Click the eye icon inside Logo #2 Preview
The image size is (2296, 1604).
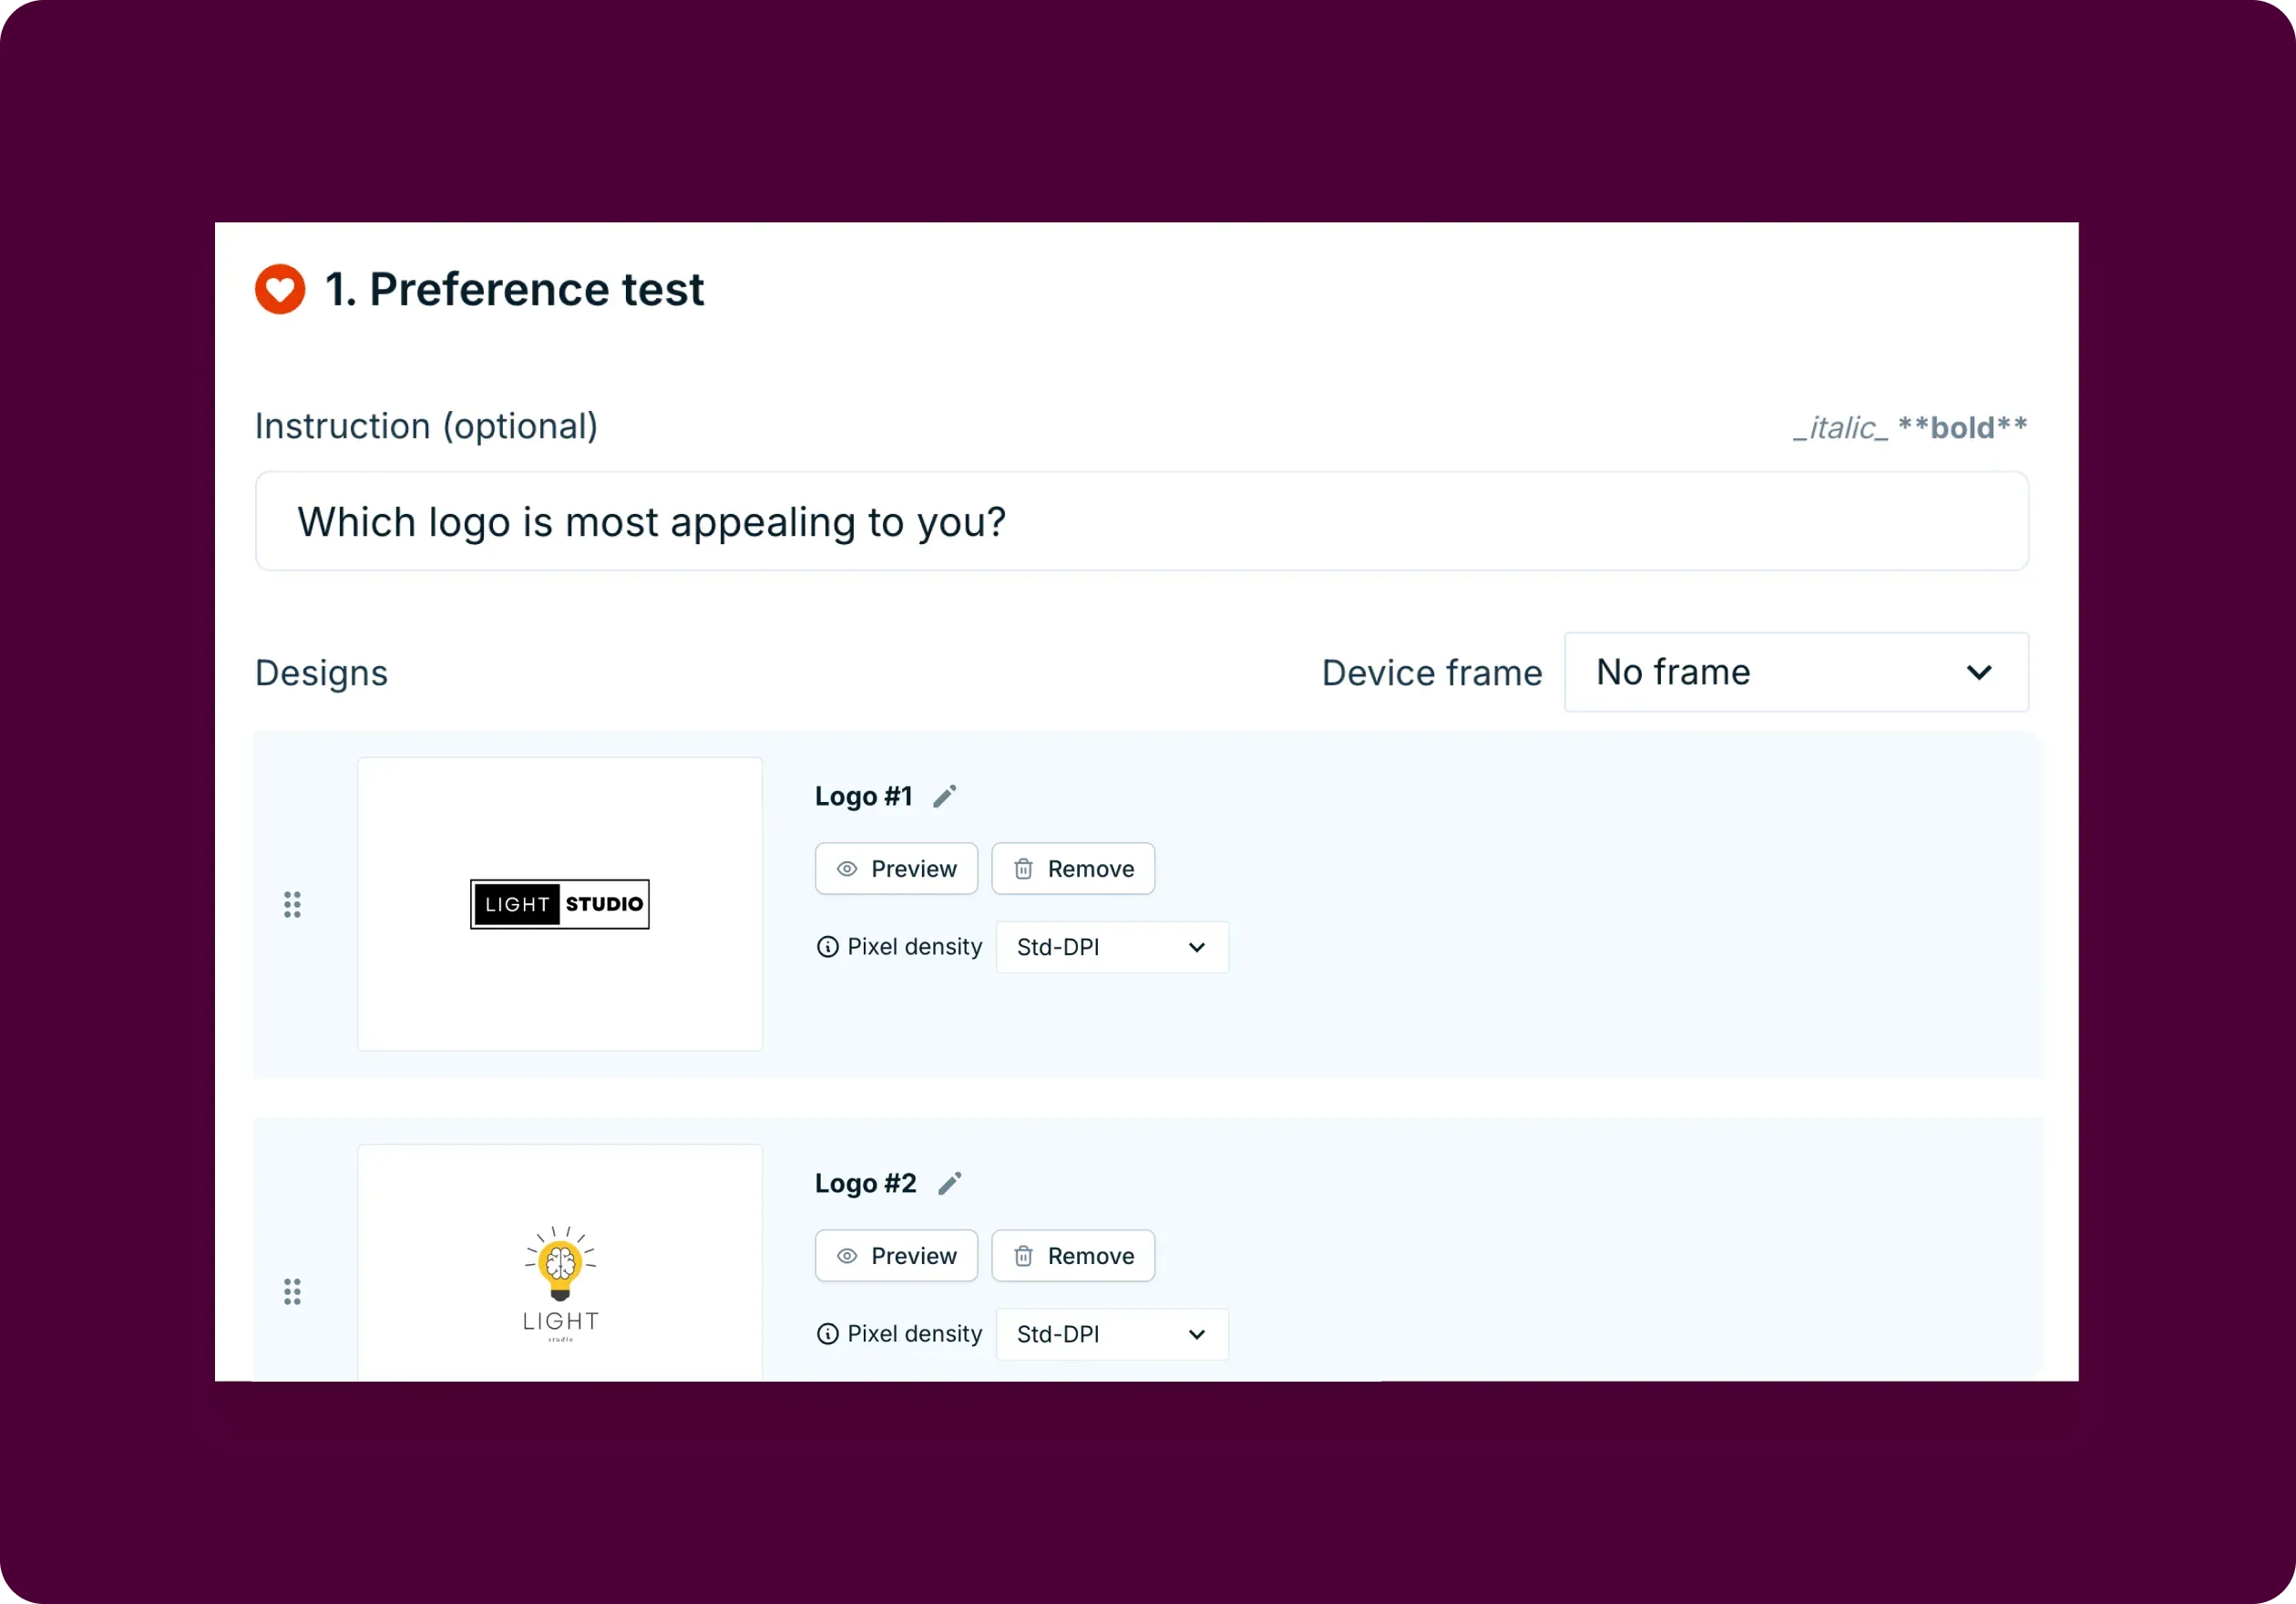(x=846, y=1255)
